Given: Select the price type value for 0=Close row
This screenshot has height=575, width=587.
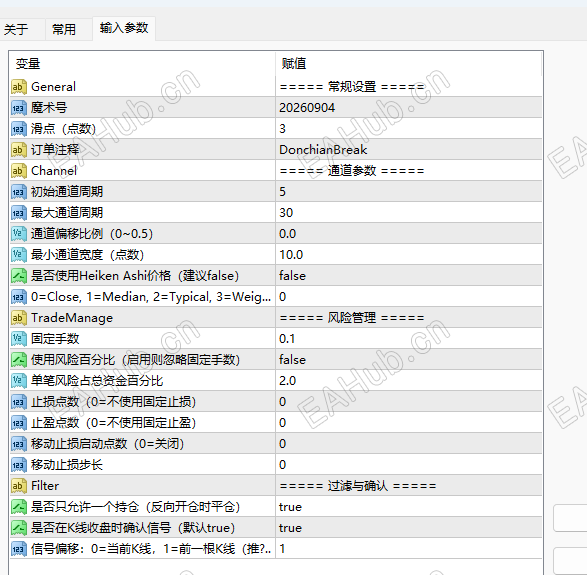Looking at the screenshot, I should 283,297.
